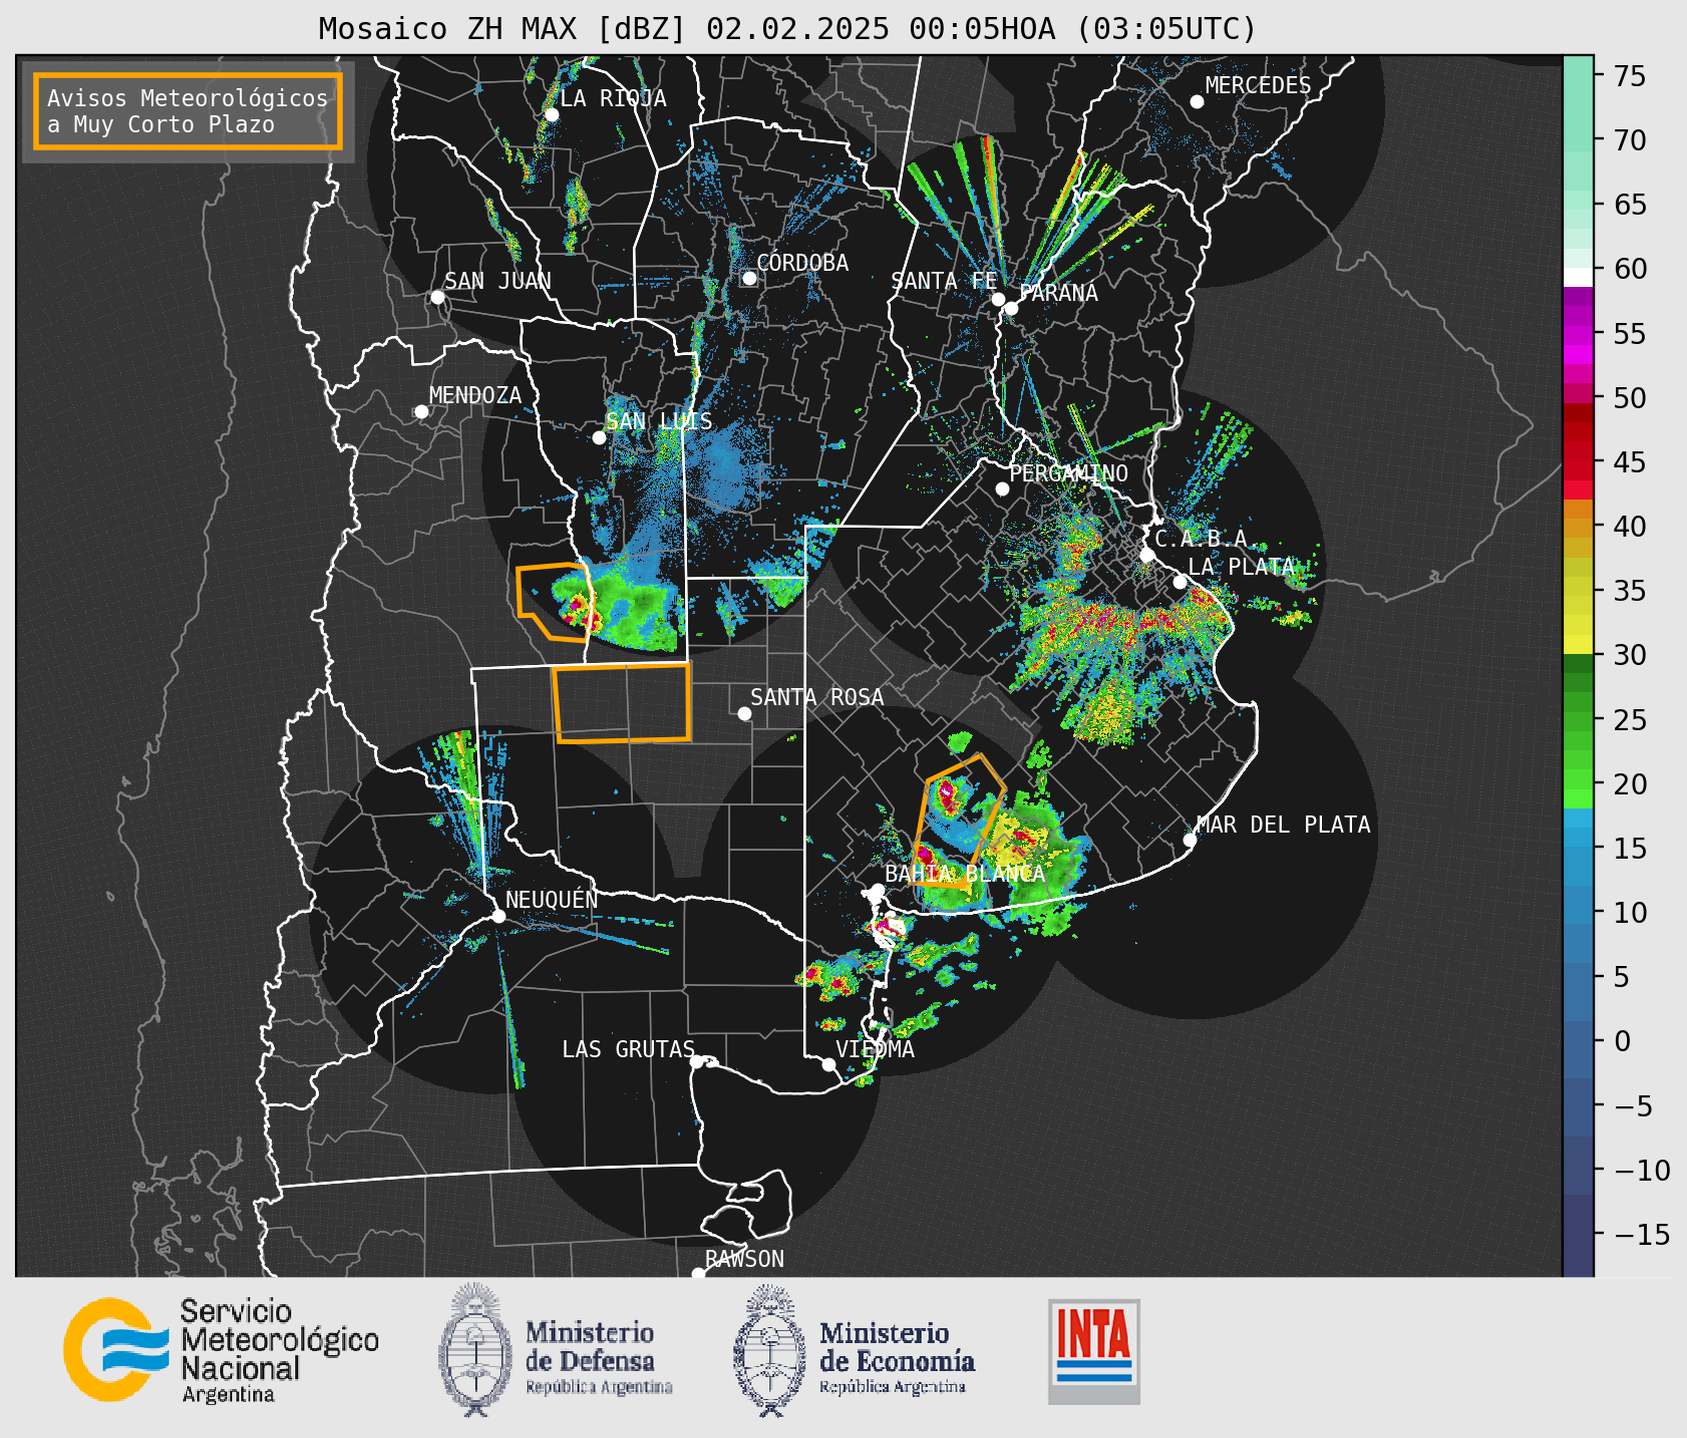1687x1438 pixels.
Task: Click the SAN JUAN city marker dot
Action: 437,297
